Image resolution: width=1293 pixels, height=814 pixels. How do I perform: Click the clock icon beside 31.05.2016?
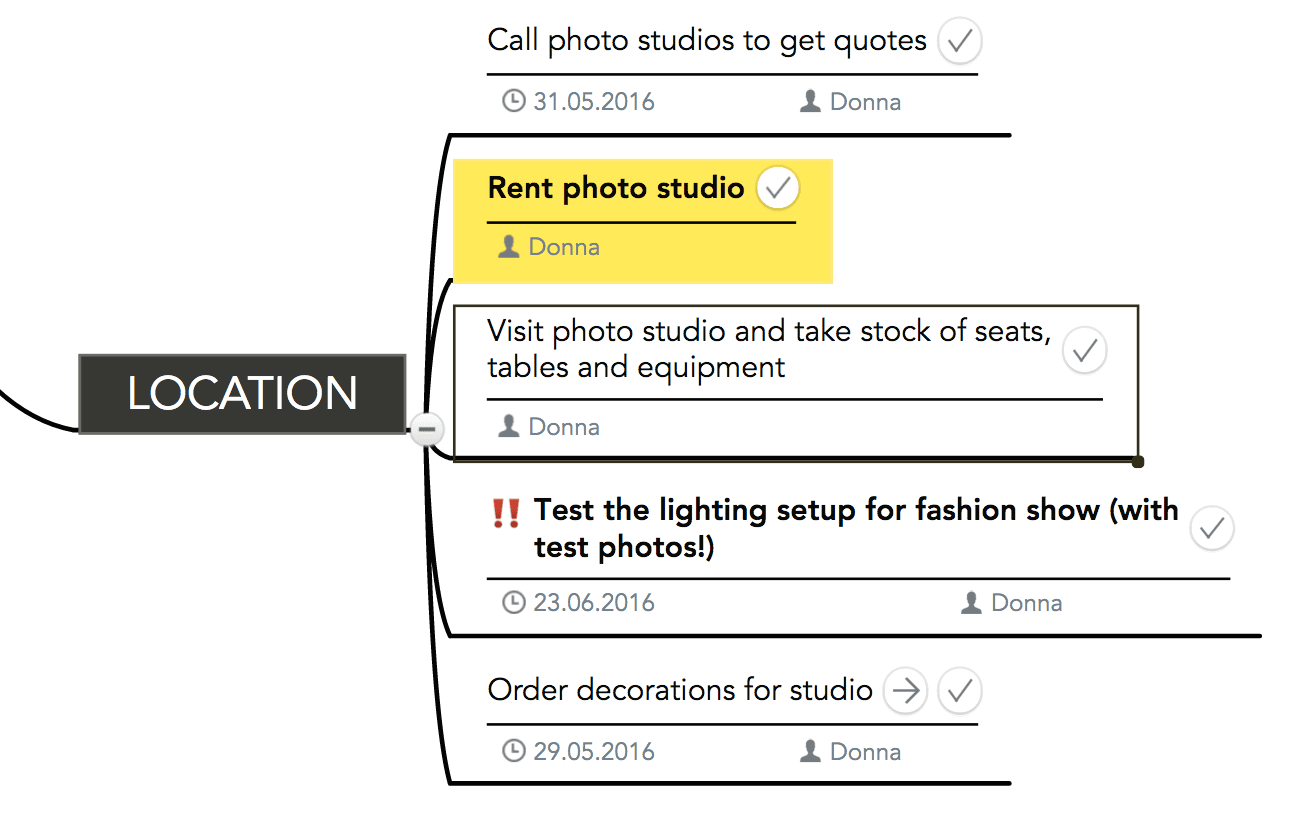[513, 101]
